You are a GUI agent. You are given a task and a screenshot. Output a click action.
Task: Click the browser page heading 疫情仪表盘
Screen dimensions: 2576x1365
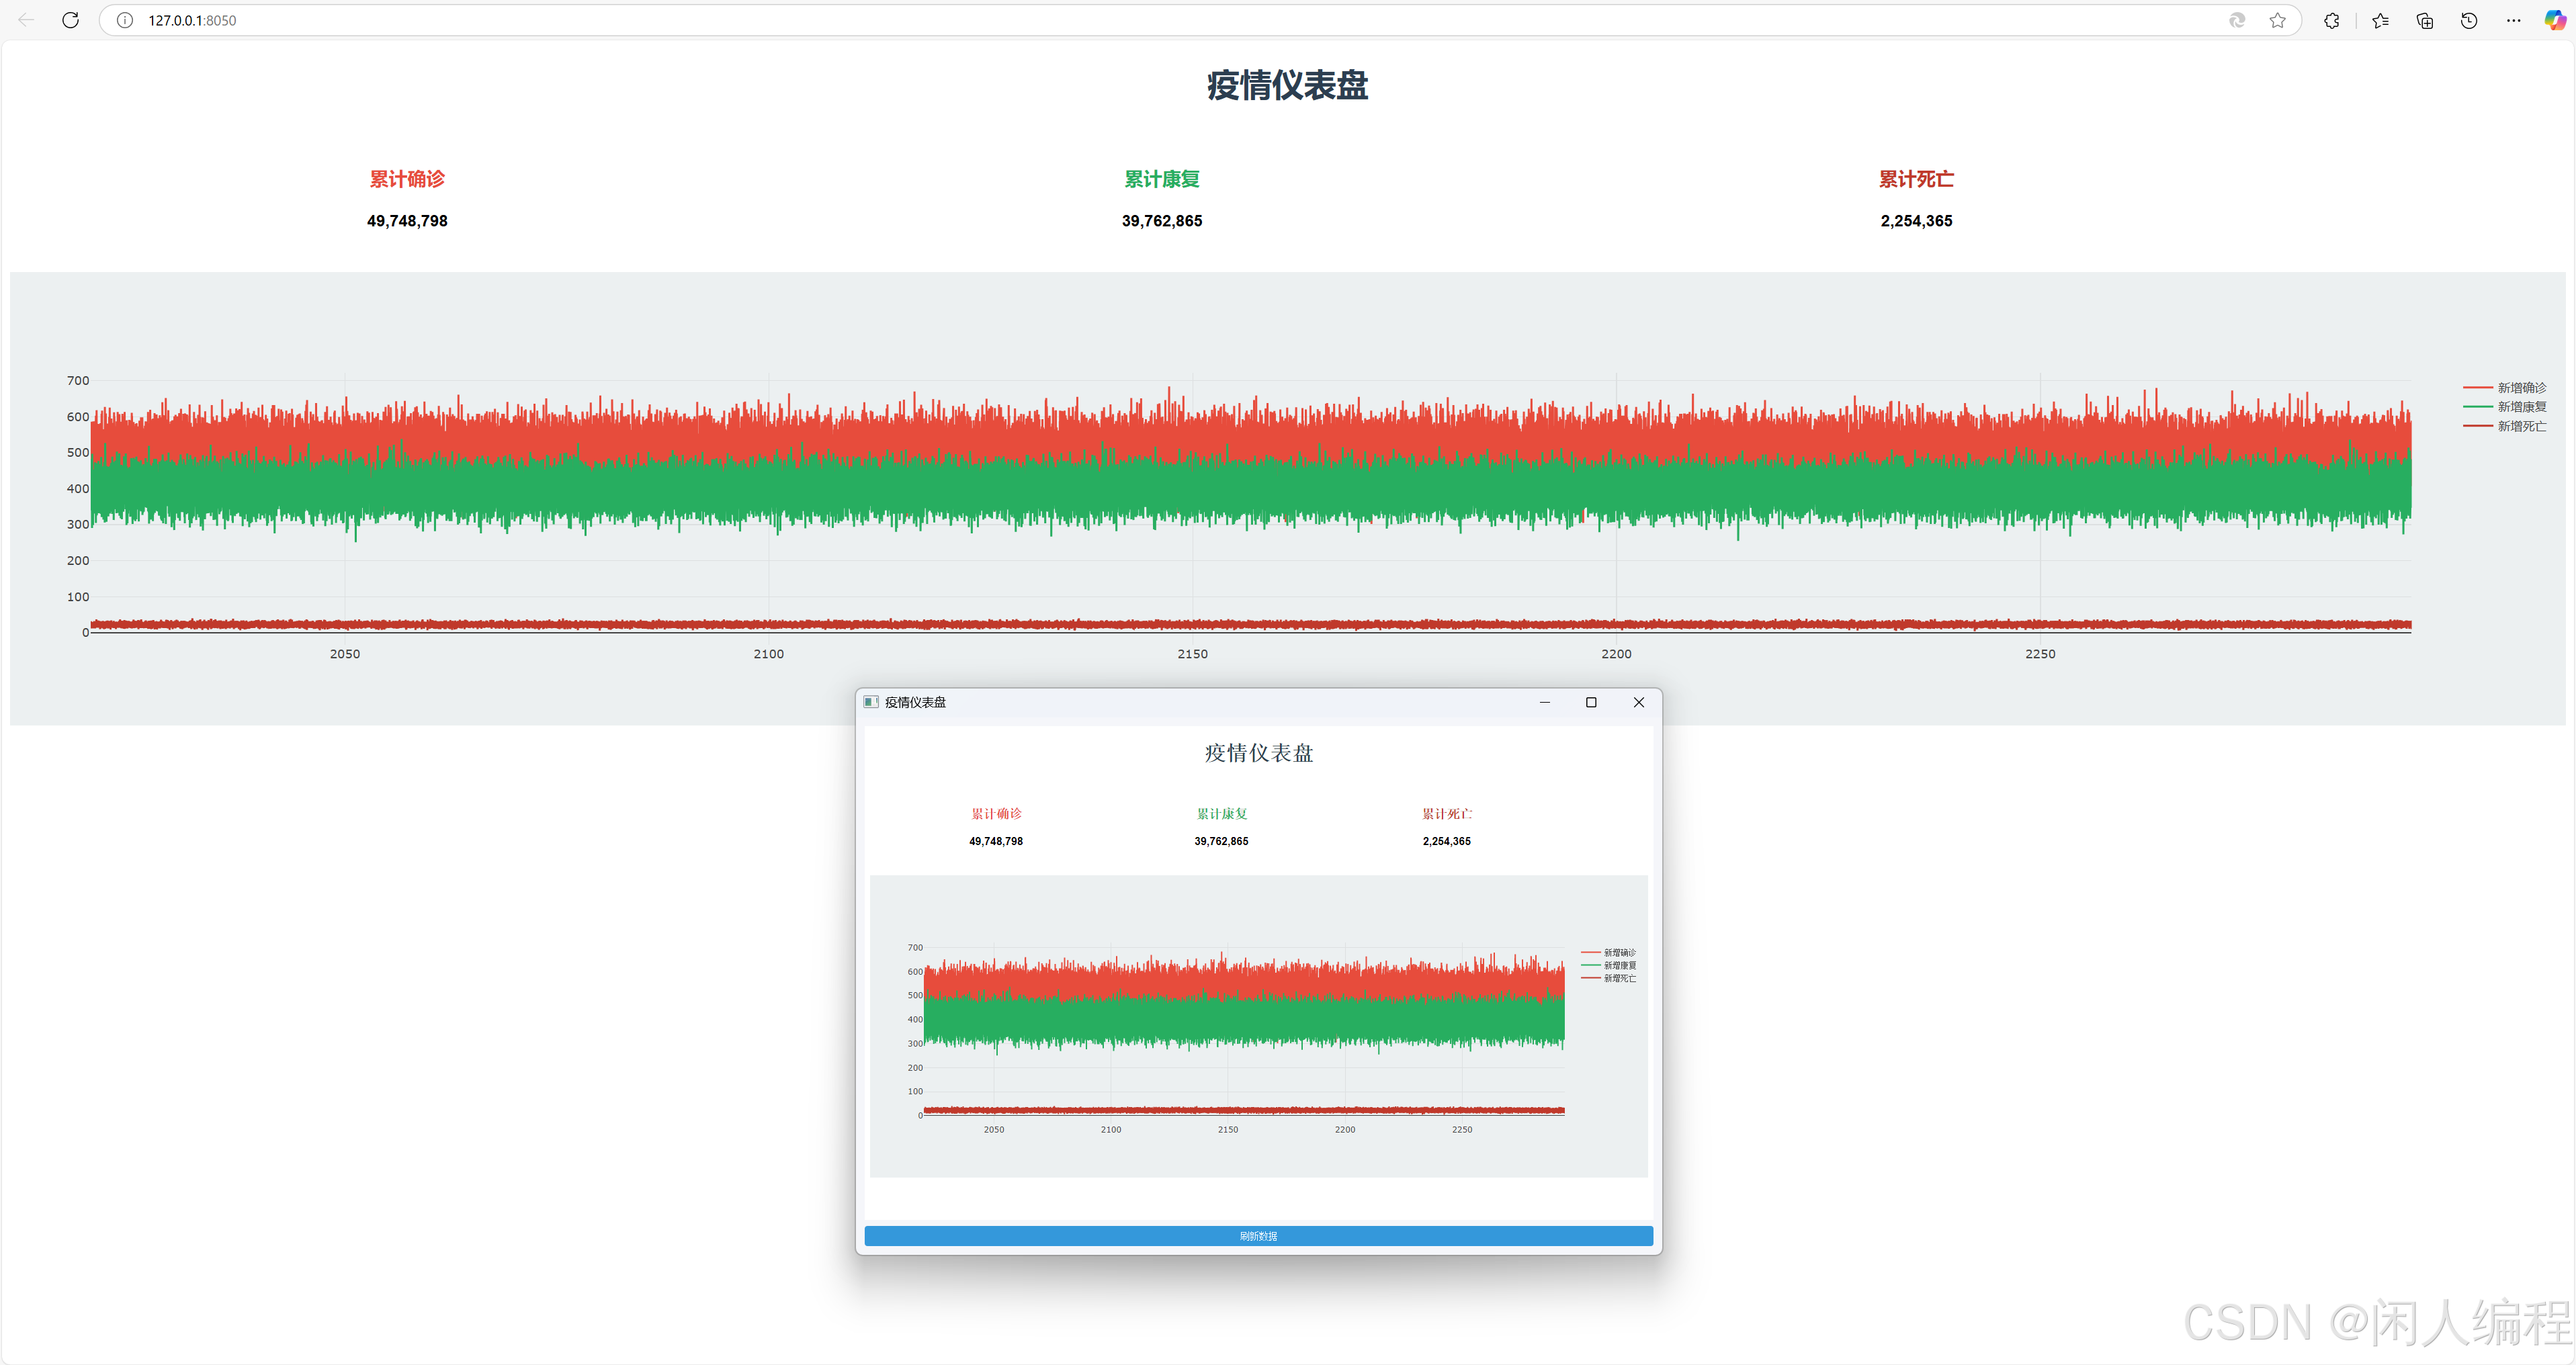point(1287,85)
